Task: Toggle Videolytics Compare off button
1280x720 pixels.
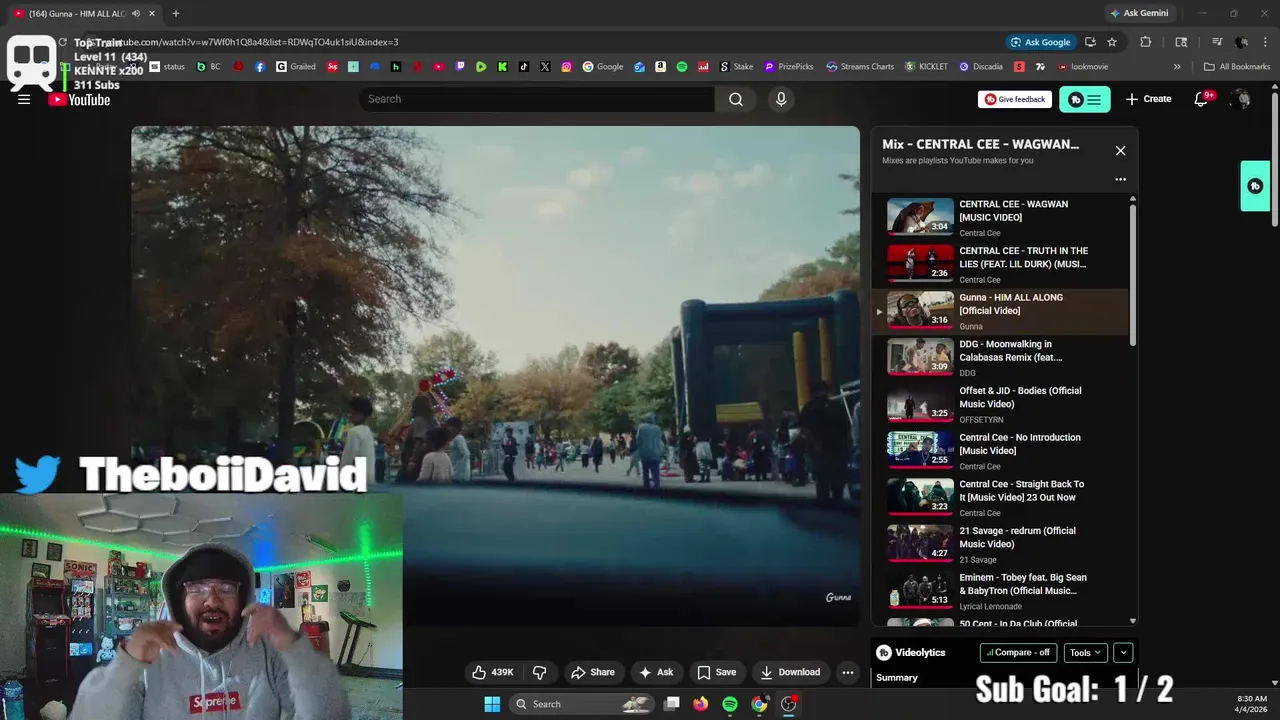Action: click(1019, 653)
